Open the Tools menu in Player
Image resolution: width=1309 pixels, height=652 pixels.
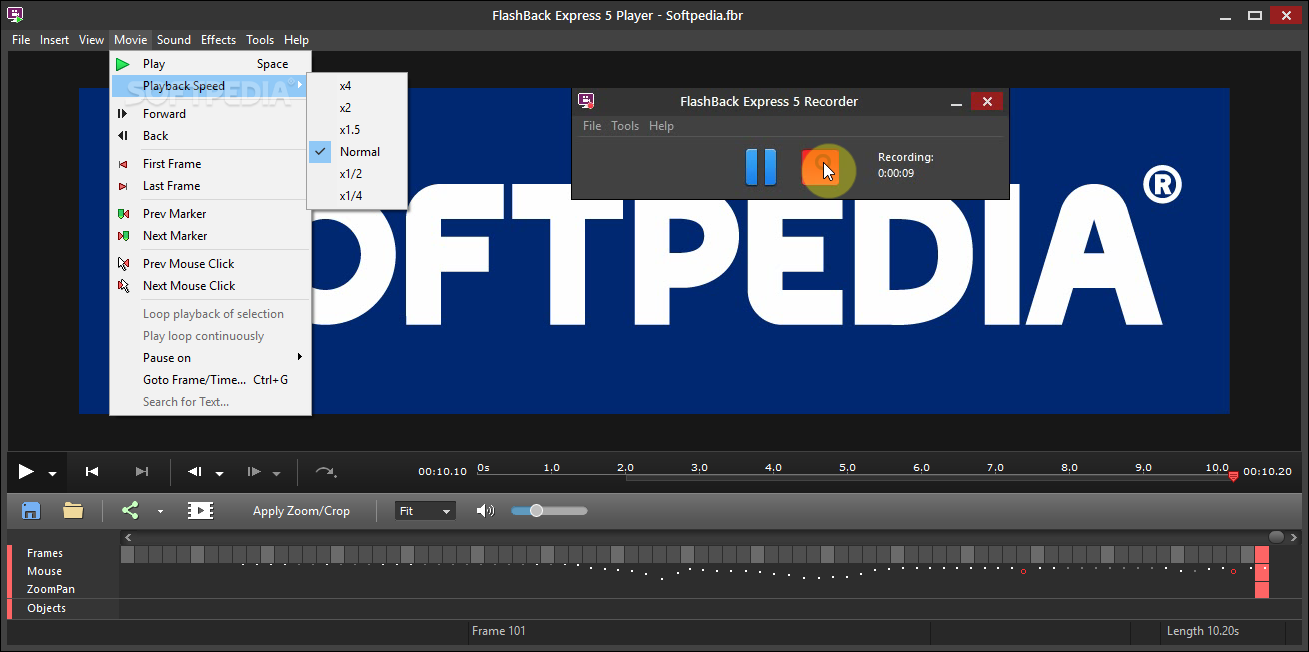click(260, 40)
